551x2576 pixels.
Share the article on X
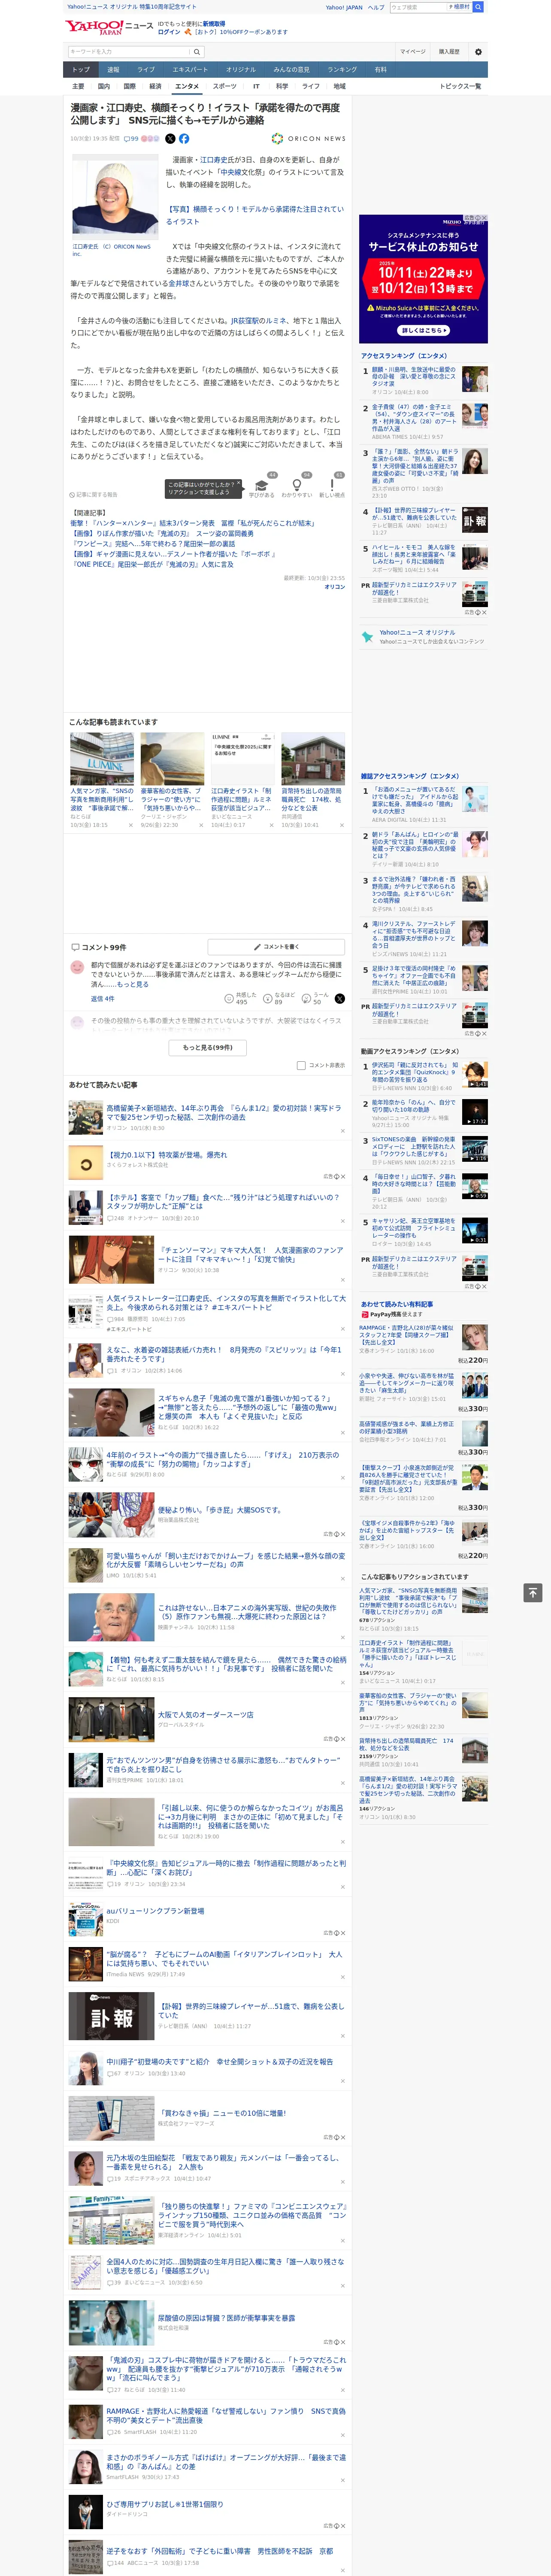point(170,139)
